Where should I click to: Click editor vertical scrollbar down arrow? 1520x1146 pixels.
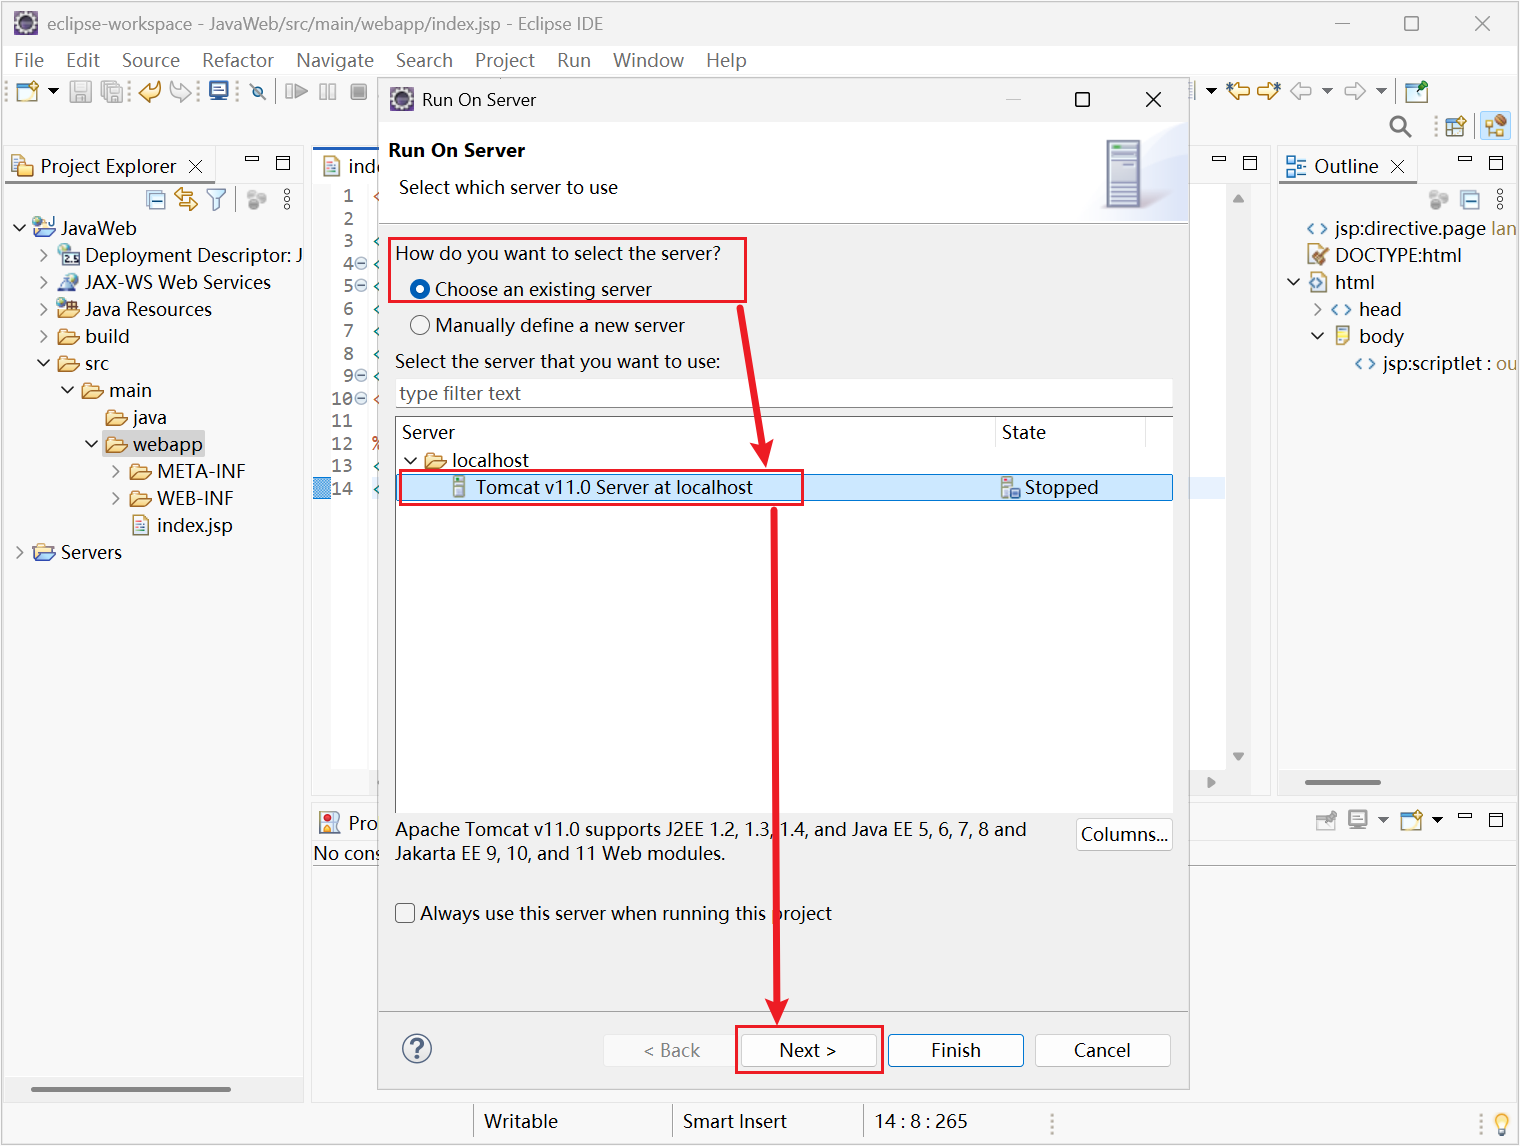point(1238,757)
